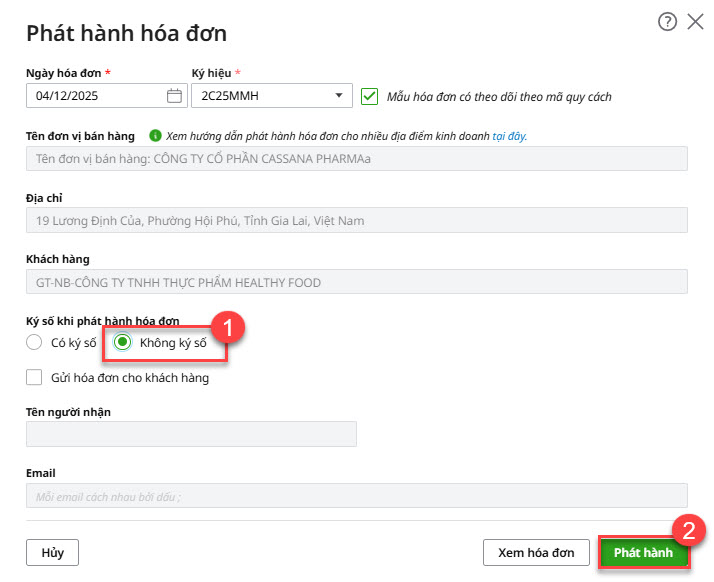
Task: Toggle the Mẫu hóa đơn theo mã quy cách checkbox
Action: pyautogui.click(x=370, y=96)
